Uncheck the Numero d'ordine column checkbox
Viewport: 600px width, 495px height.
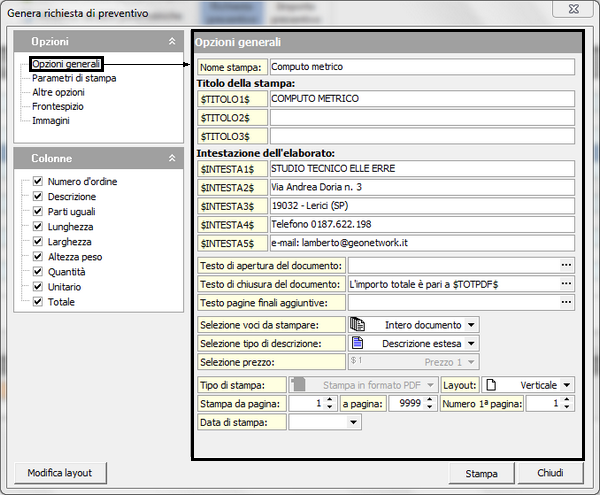(x=38, y=182)
